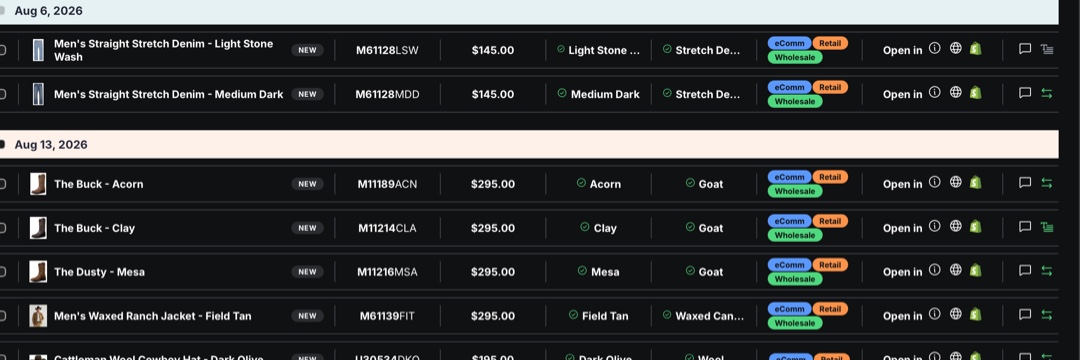Click text-list icon on Light Stone Wash row
This screenshot has width=1080, height=360.
pos(1047,49)
